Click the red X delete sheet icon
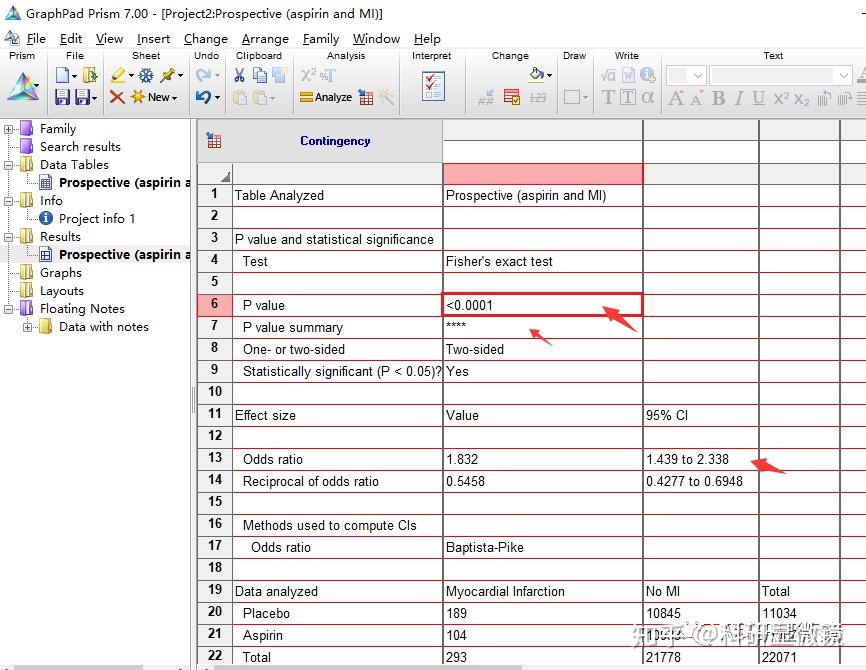Image resolution: width=866 pixels, height=670 pixels. [117, 97]
